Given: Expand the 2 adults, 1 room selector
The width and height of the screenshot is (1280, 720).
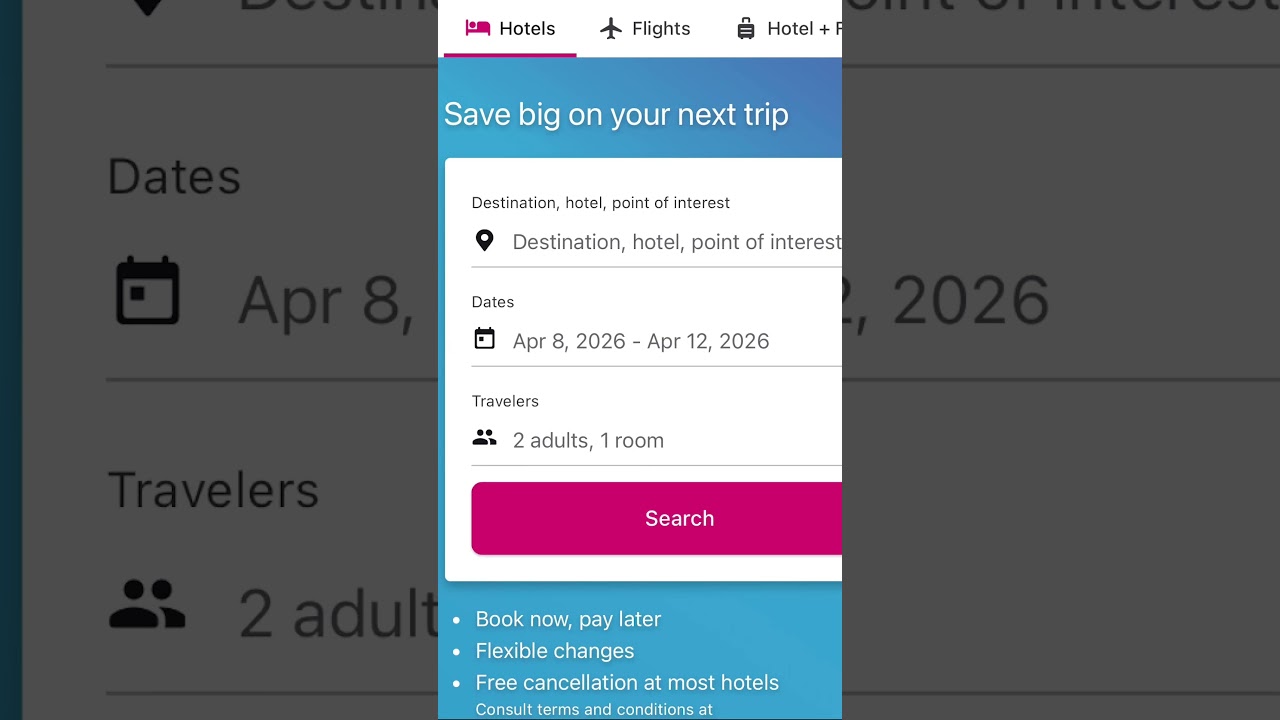Looking at the screenshot, I should coord(588,440).
